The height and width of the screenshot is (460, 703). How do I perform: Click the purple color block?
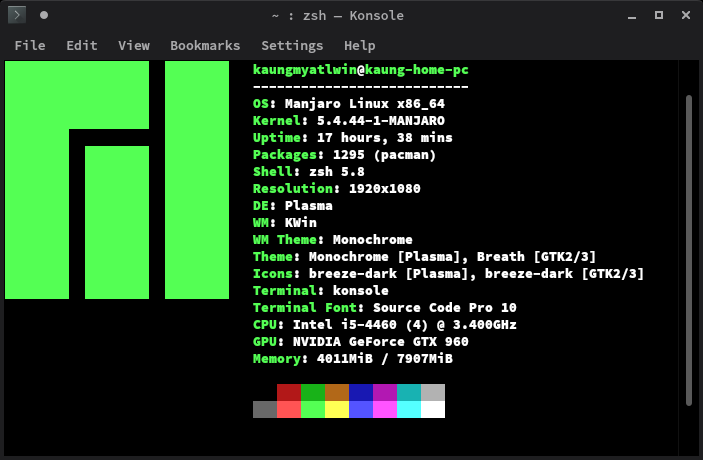(x=385, y=392)
